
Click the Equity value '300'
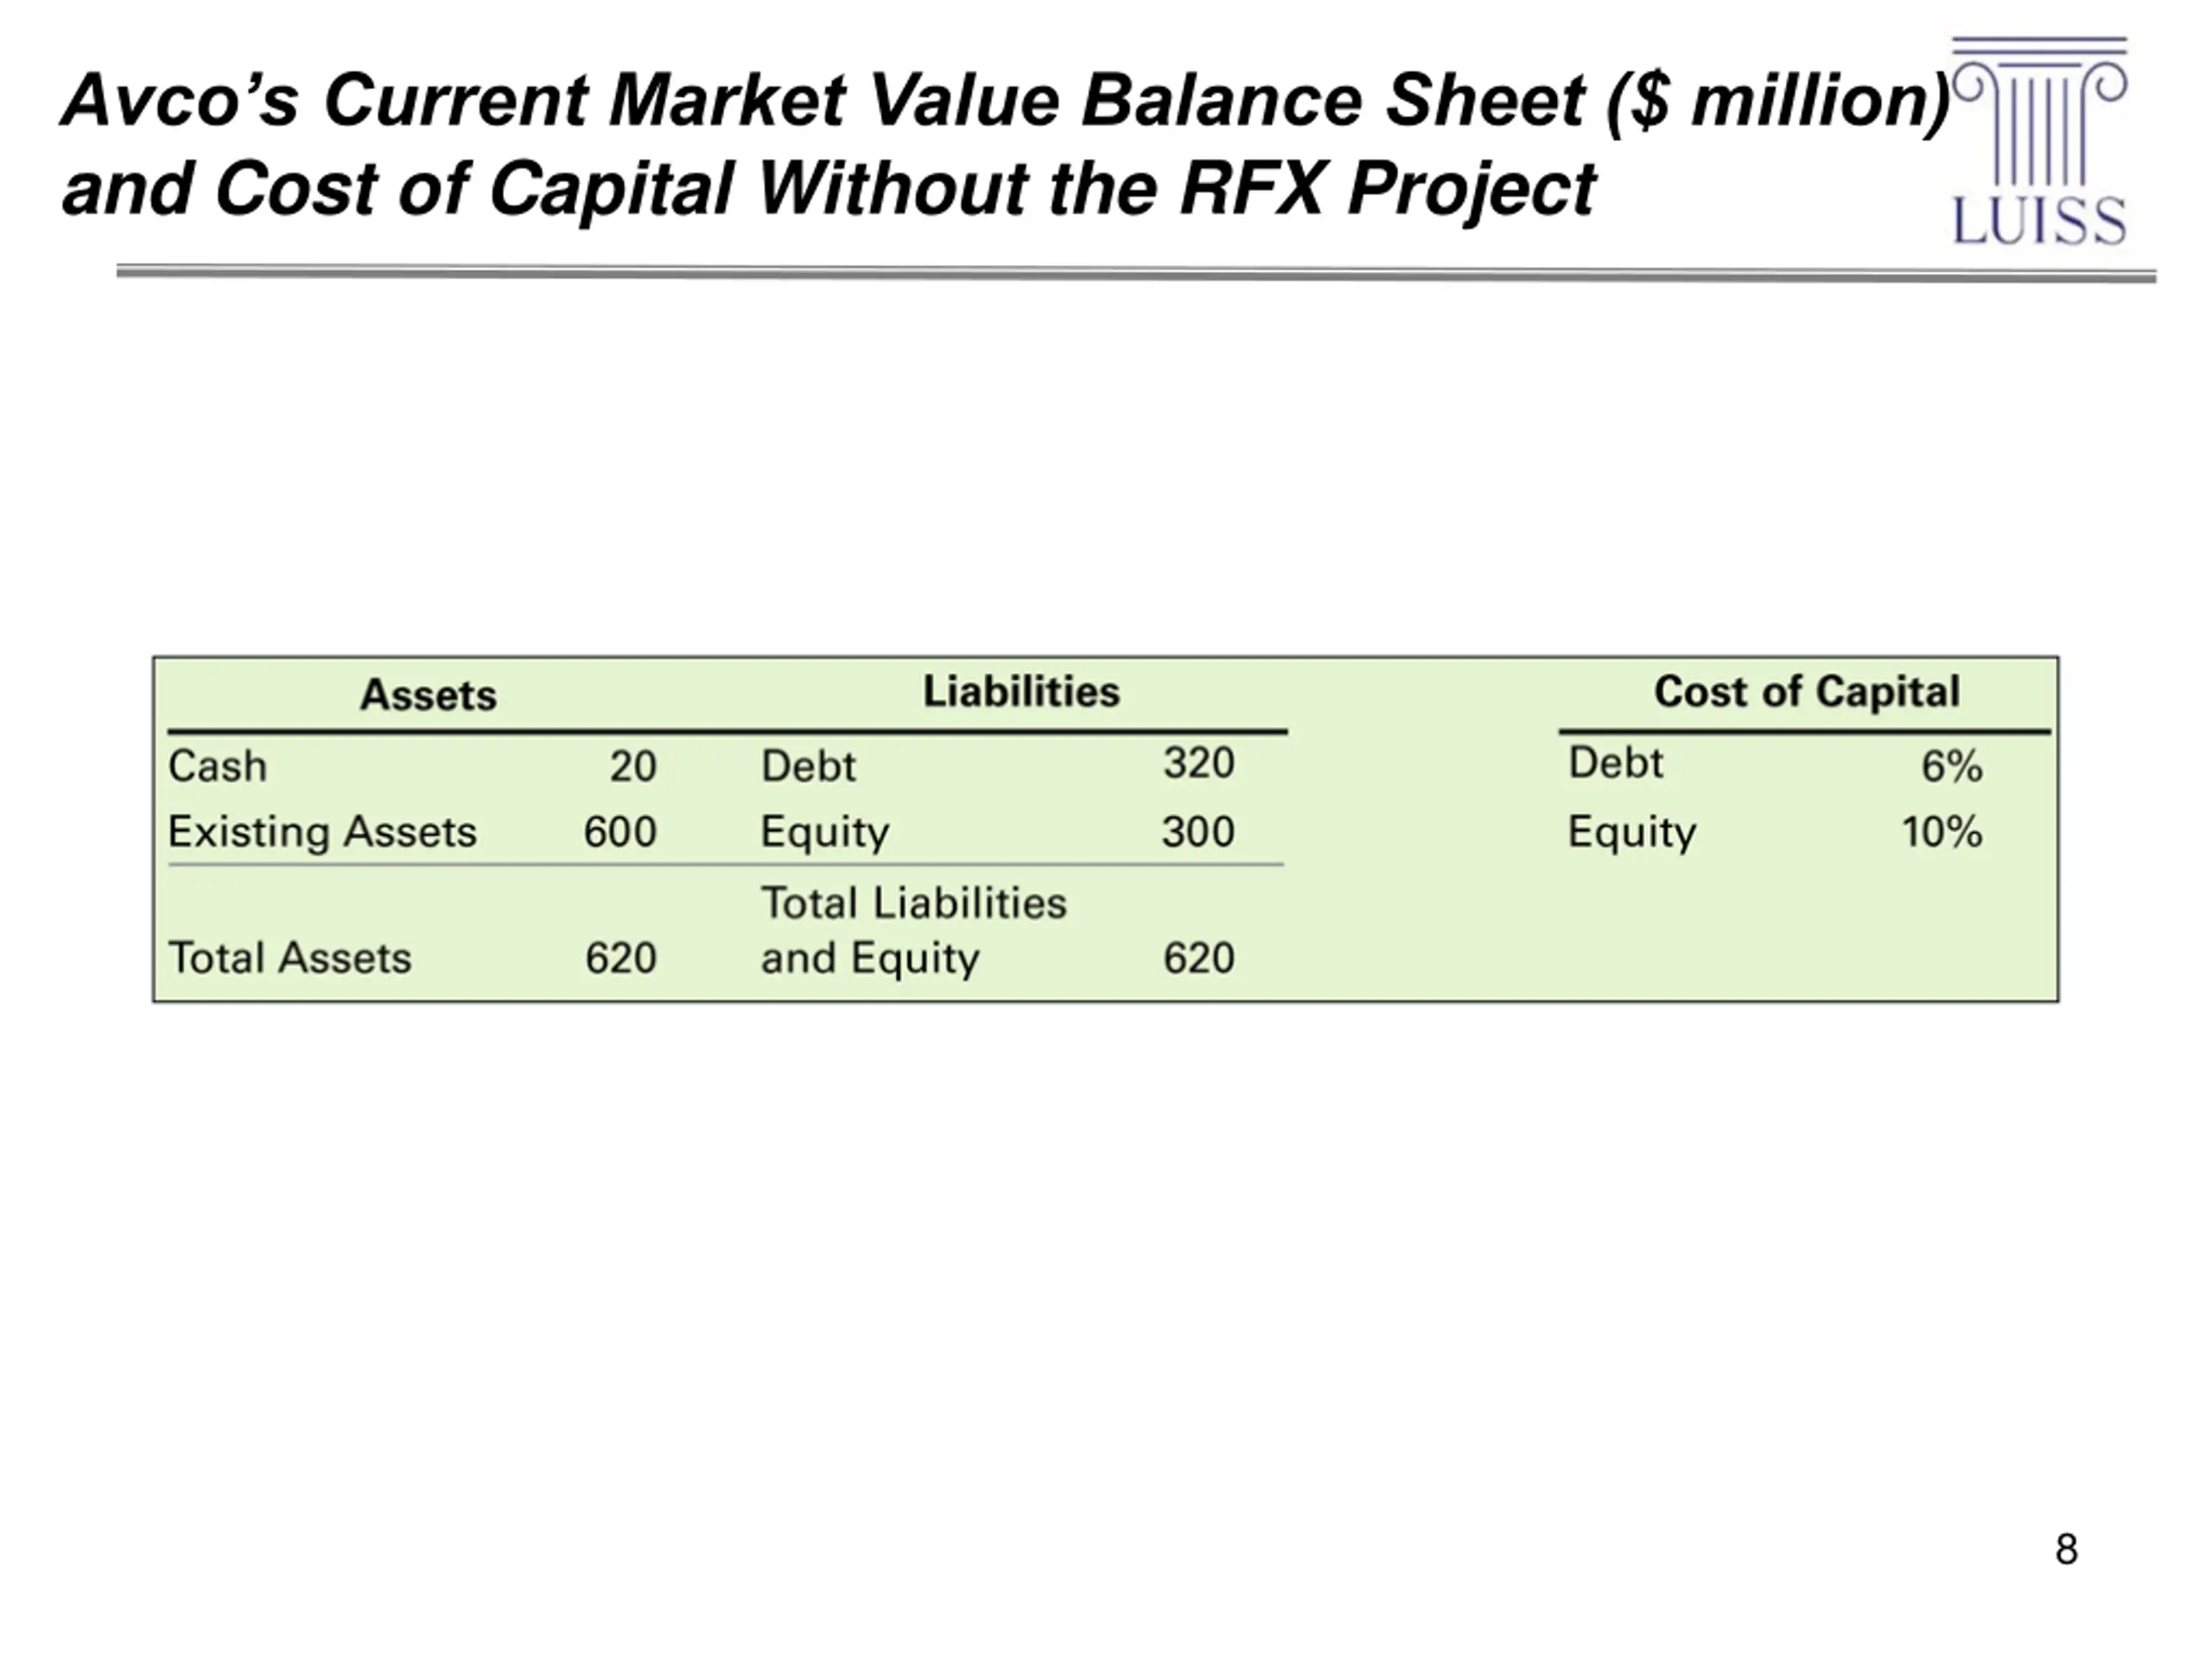(1198, 832)
